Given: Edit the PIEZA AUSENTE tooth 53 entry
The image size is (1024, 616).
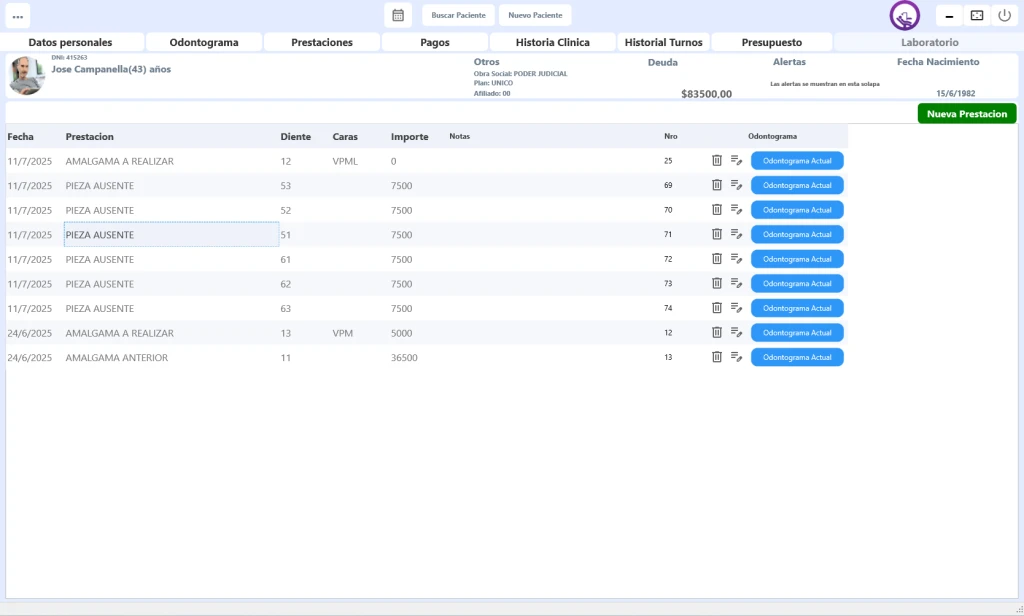Looking at the screenshot, I should [x=737, y=185].
